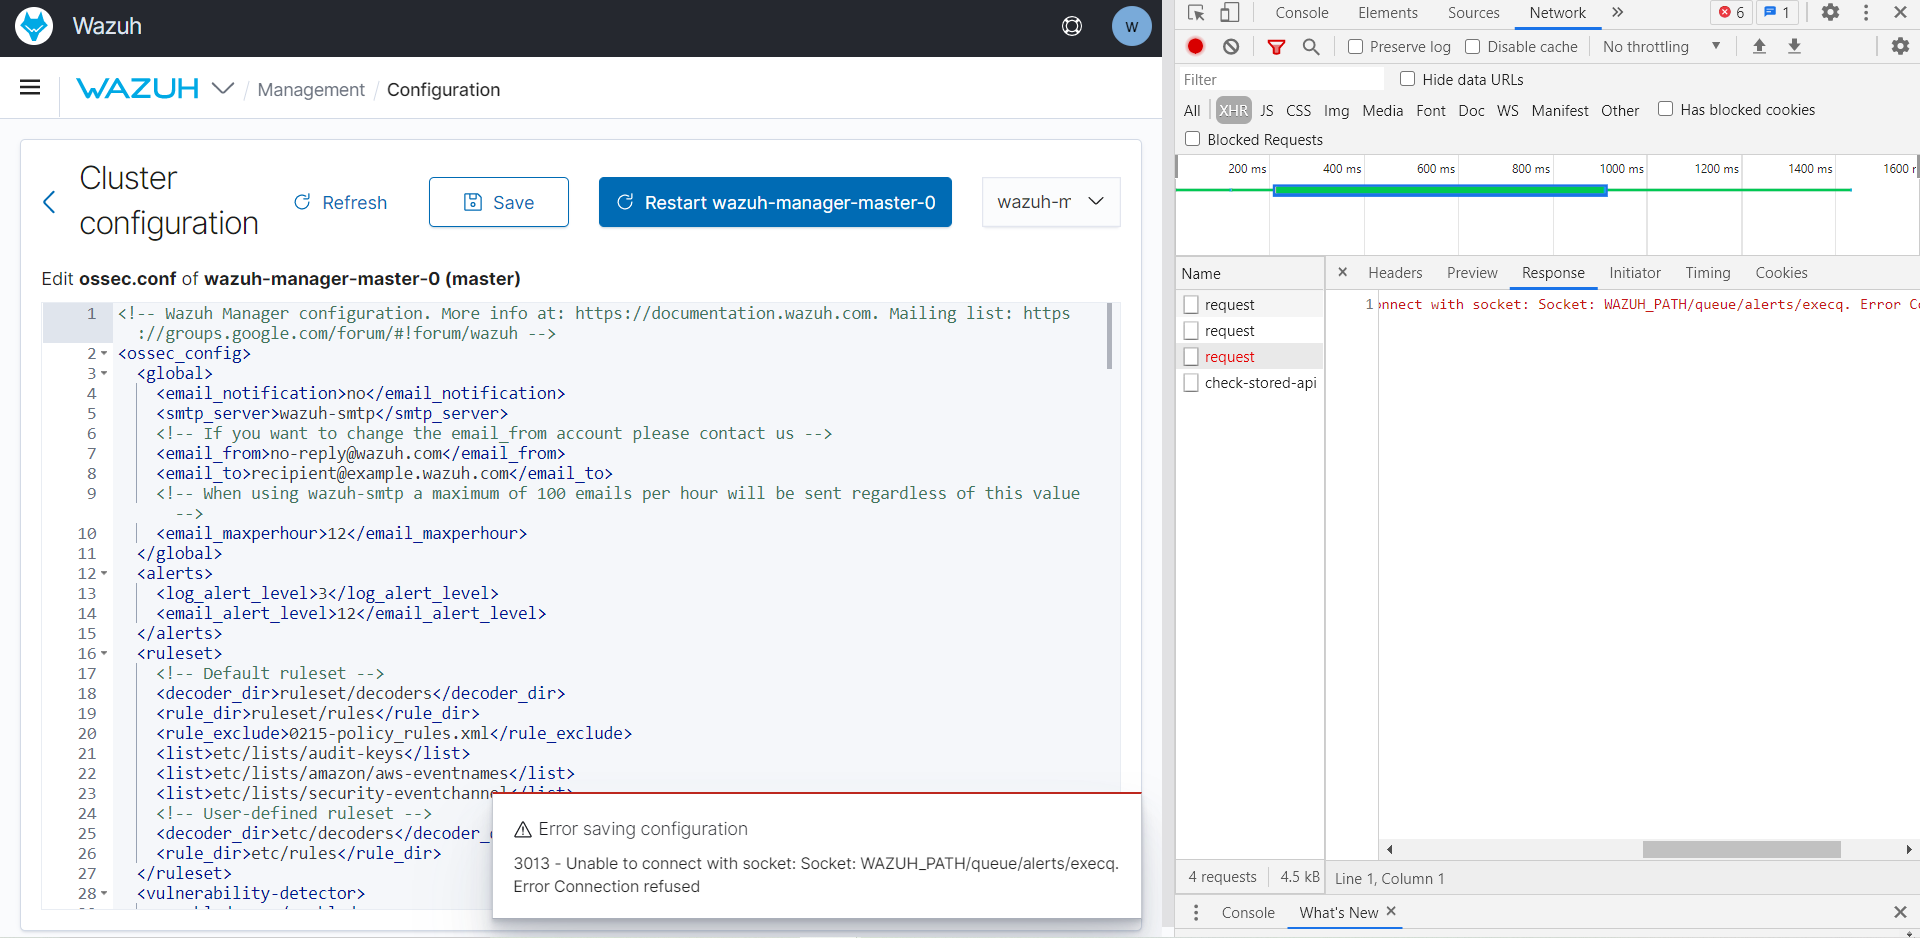Switch to the Console tab in DevTools
1920x938 pixels.
[1301, 13]
